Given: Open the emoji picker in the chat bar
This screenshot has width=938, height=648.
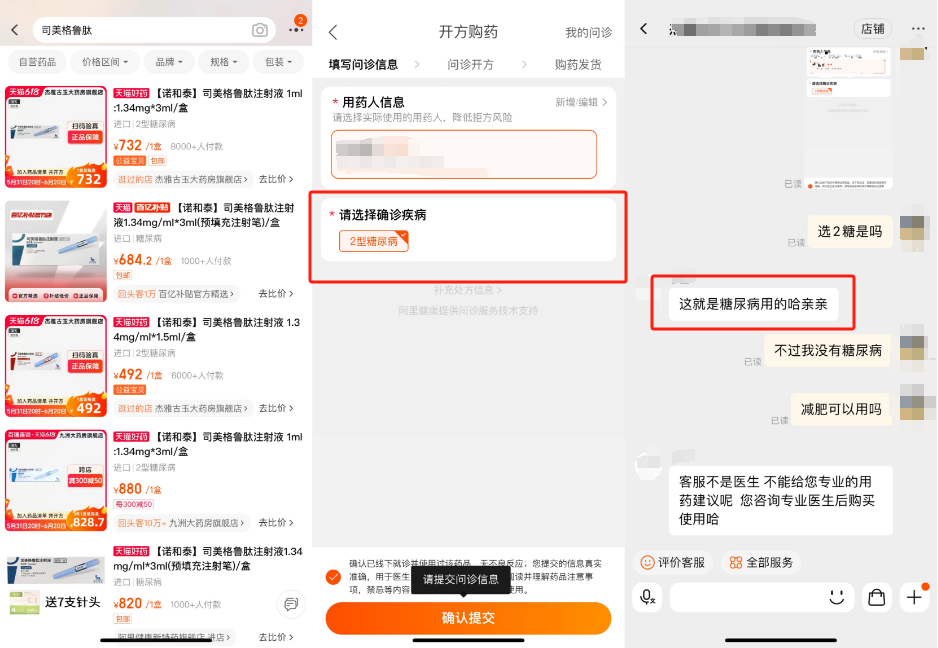Looking at the screenshot, I should (x=836, y=597).
